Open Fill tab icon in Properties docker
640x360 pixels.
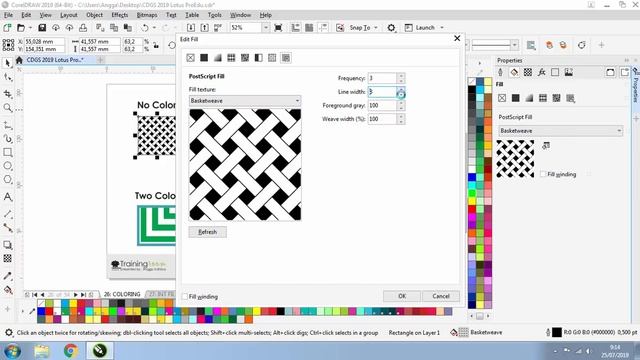(x=514, y=72)
